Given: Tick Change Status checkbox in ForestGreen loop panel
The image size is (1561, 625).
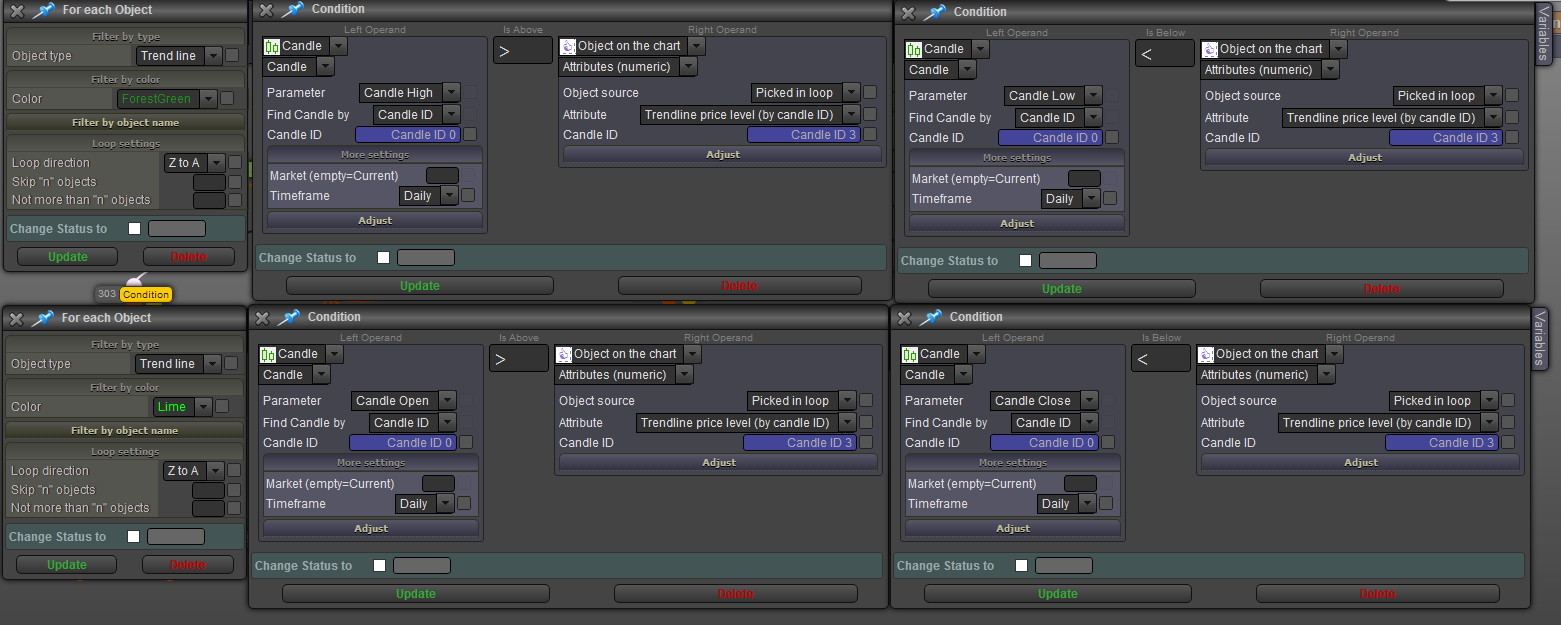Looking at the screenshot, I should [135, 229].
